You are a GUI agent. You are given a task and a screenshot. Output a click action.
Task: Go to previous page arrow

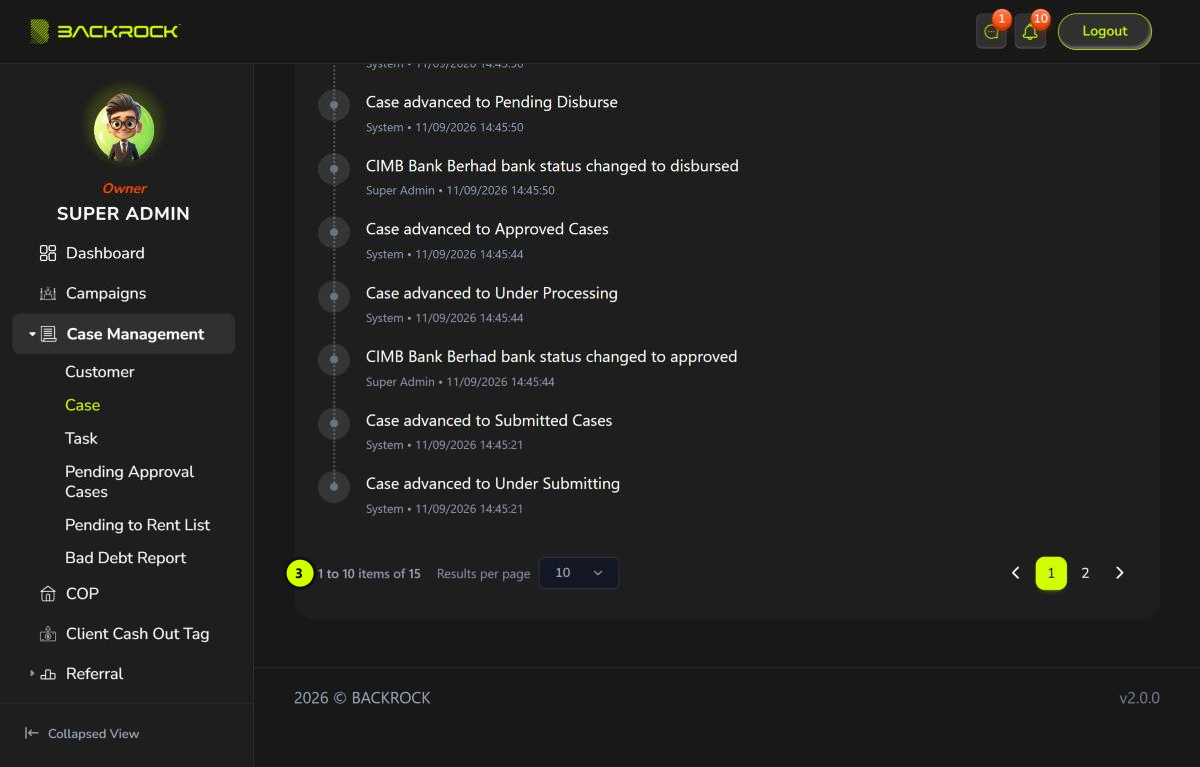[x=1016, y=573]
